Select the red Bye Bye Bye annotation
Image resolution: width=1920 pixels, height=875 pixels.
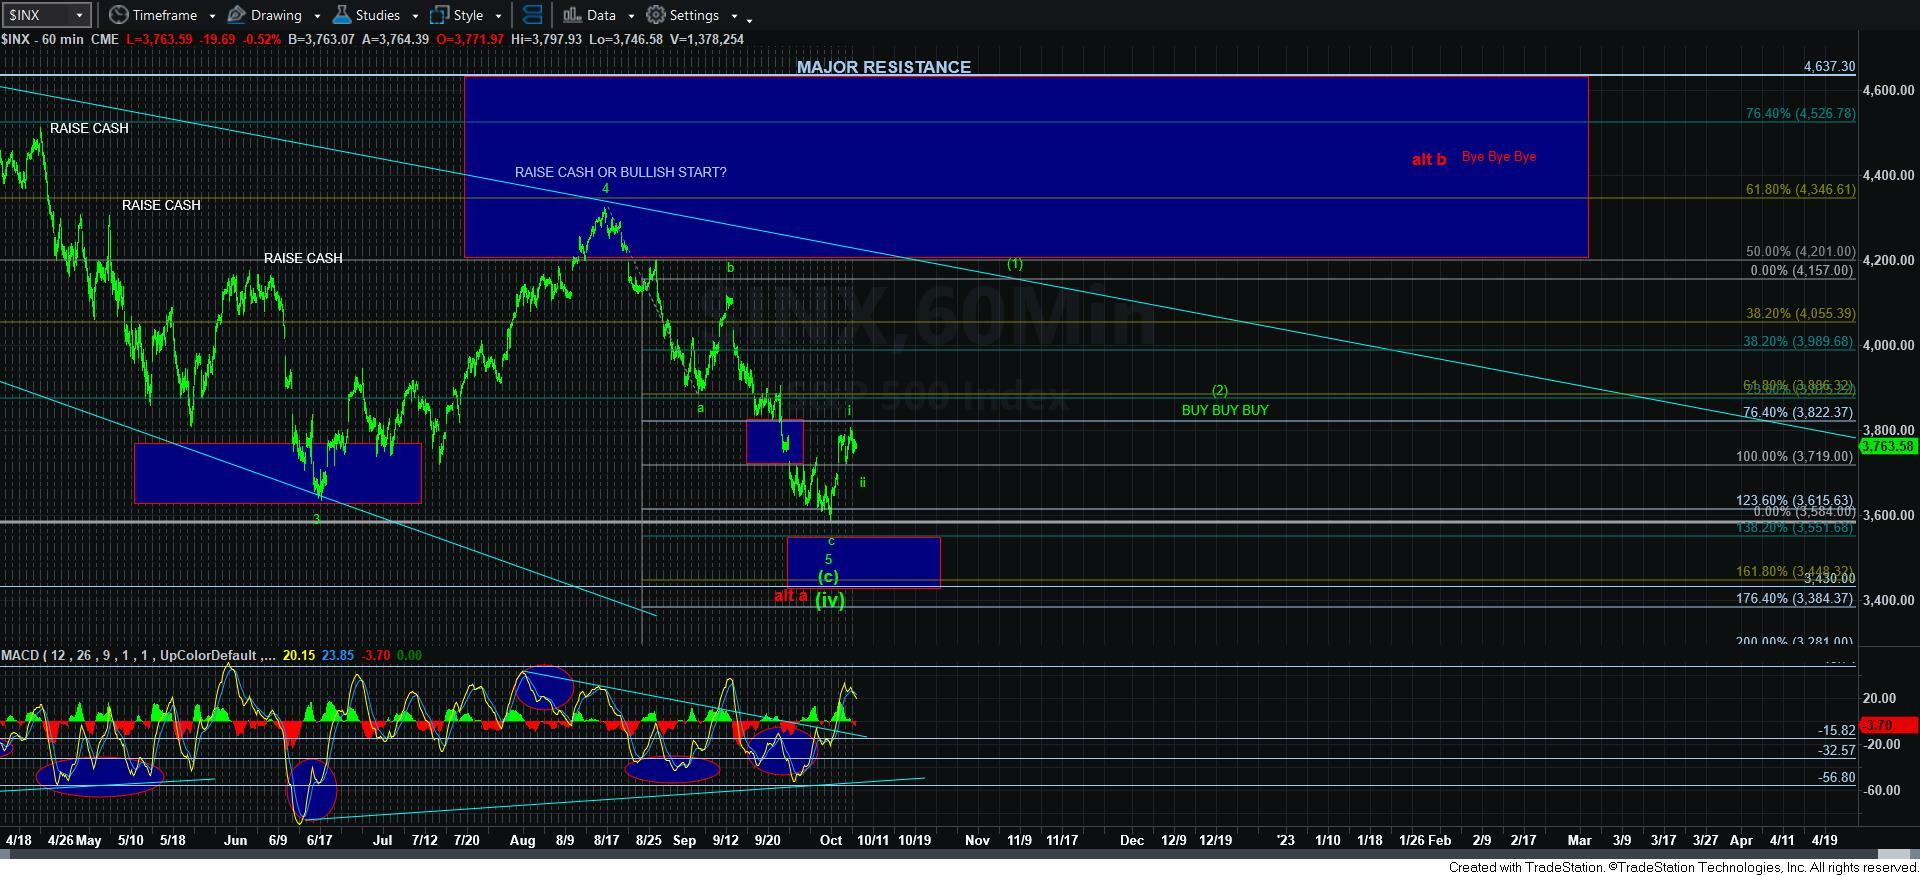[x=1498, y=157]
